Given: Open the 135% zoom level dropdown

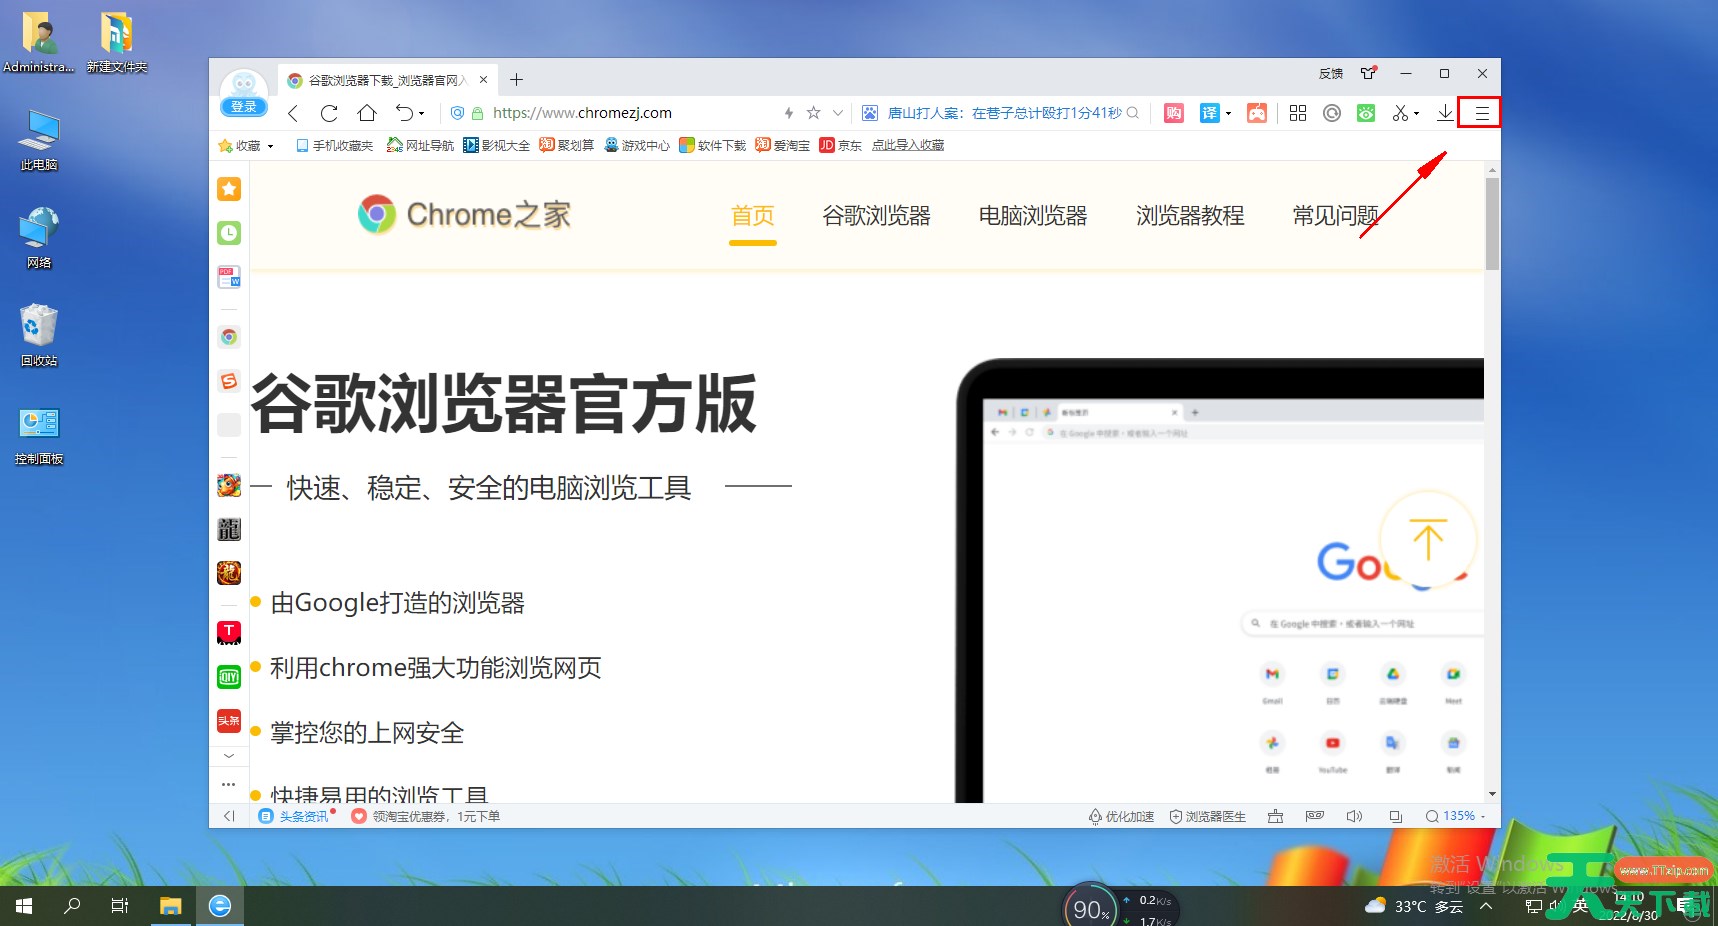Looking at the screenshot, I should pos(1459,816).
